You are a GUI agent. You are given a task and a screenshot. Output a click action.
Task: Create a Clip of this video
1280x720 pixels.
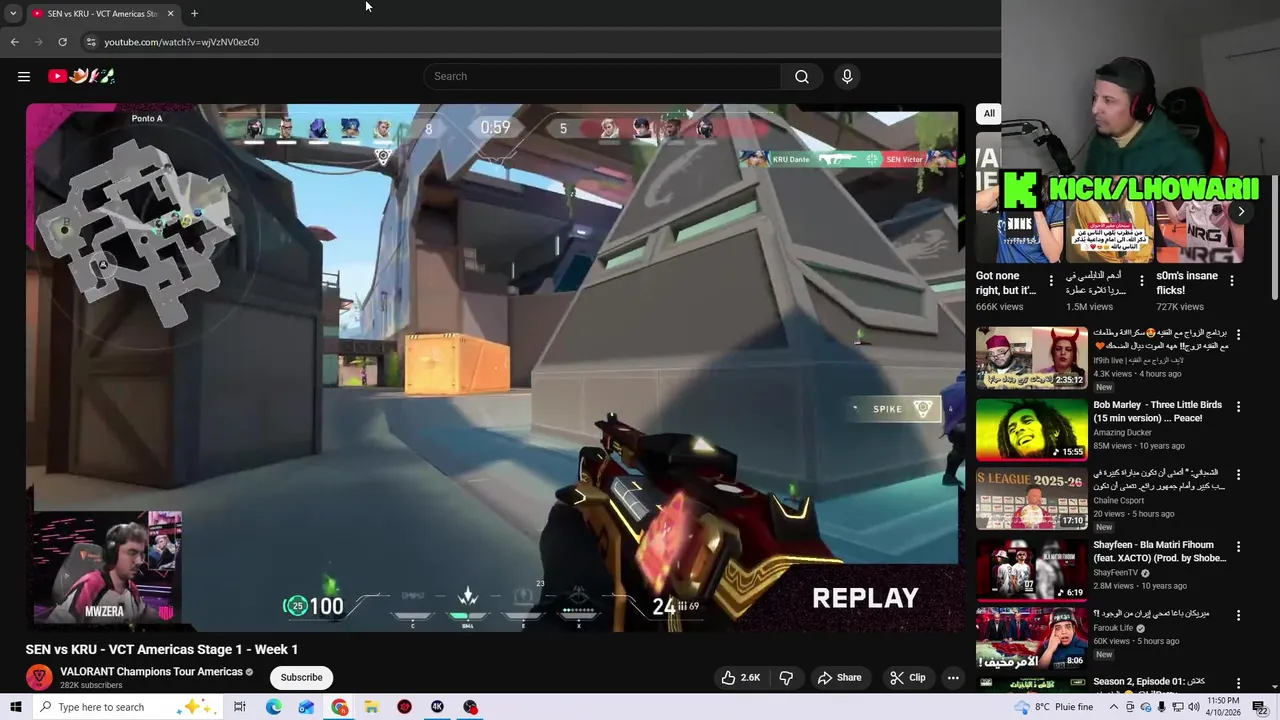pos(907,677)
